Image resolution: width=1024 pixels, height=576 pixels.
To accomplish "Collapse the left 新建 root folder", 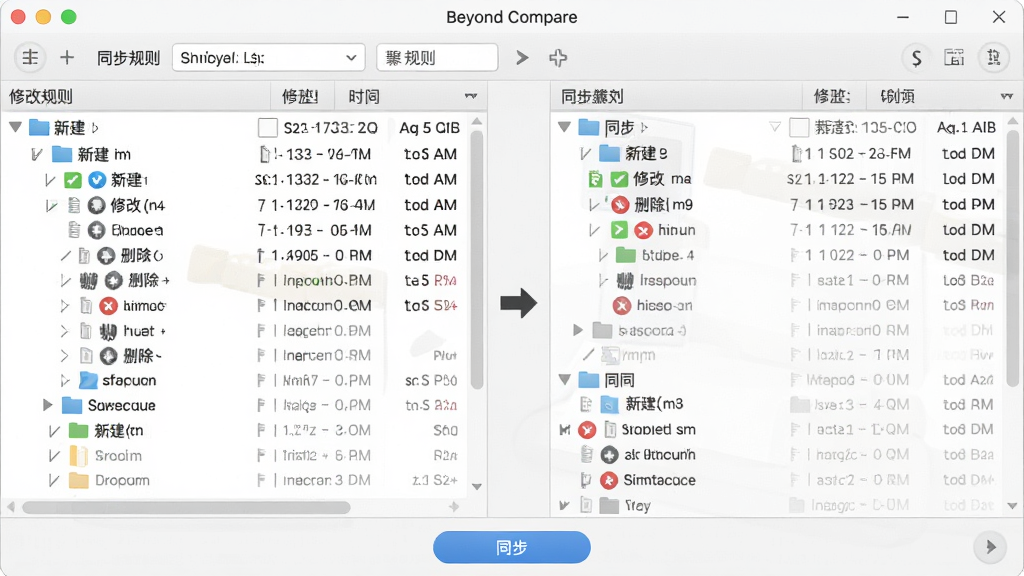I will click(x=15, y=127).
